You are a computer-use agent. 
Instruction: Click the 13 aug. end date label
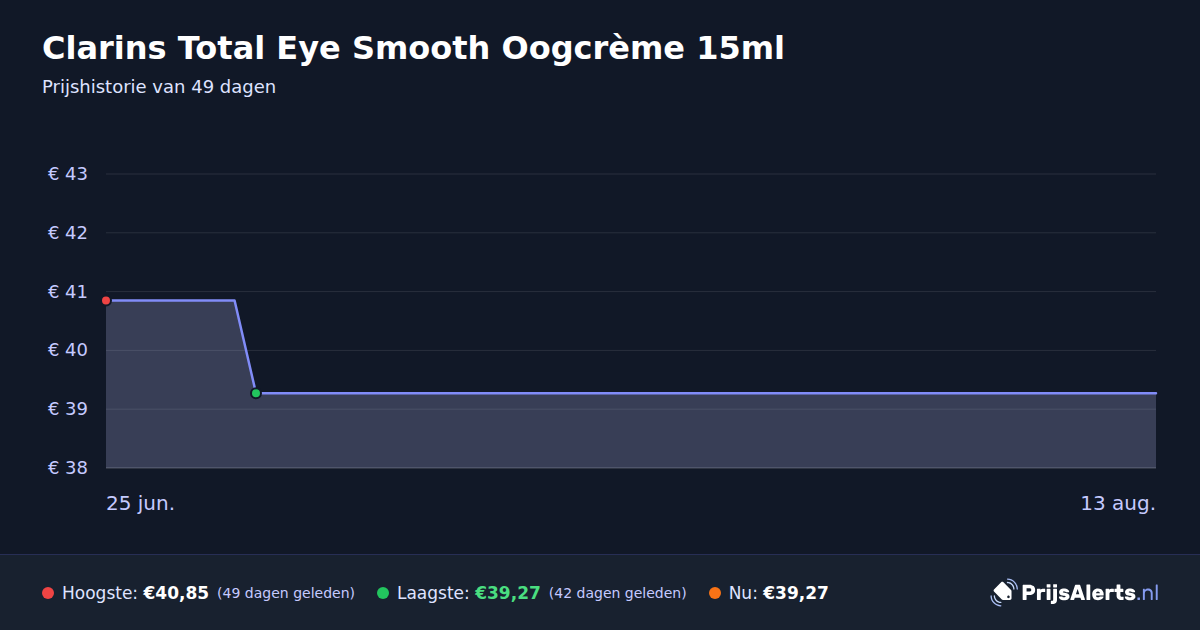[x=1118, y=503]
